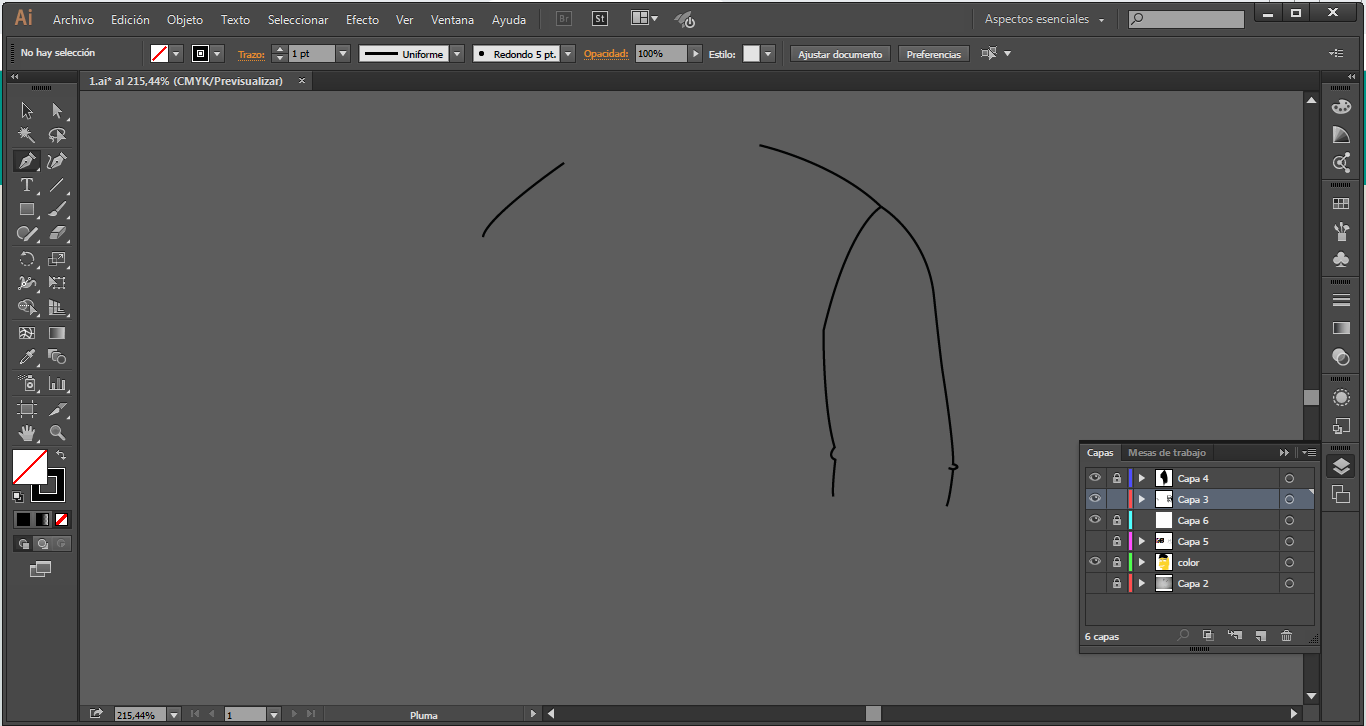Unlock the Capa 4 layer

tap(1117, 478)
